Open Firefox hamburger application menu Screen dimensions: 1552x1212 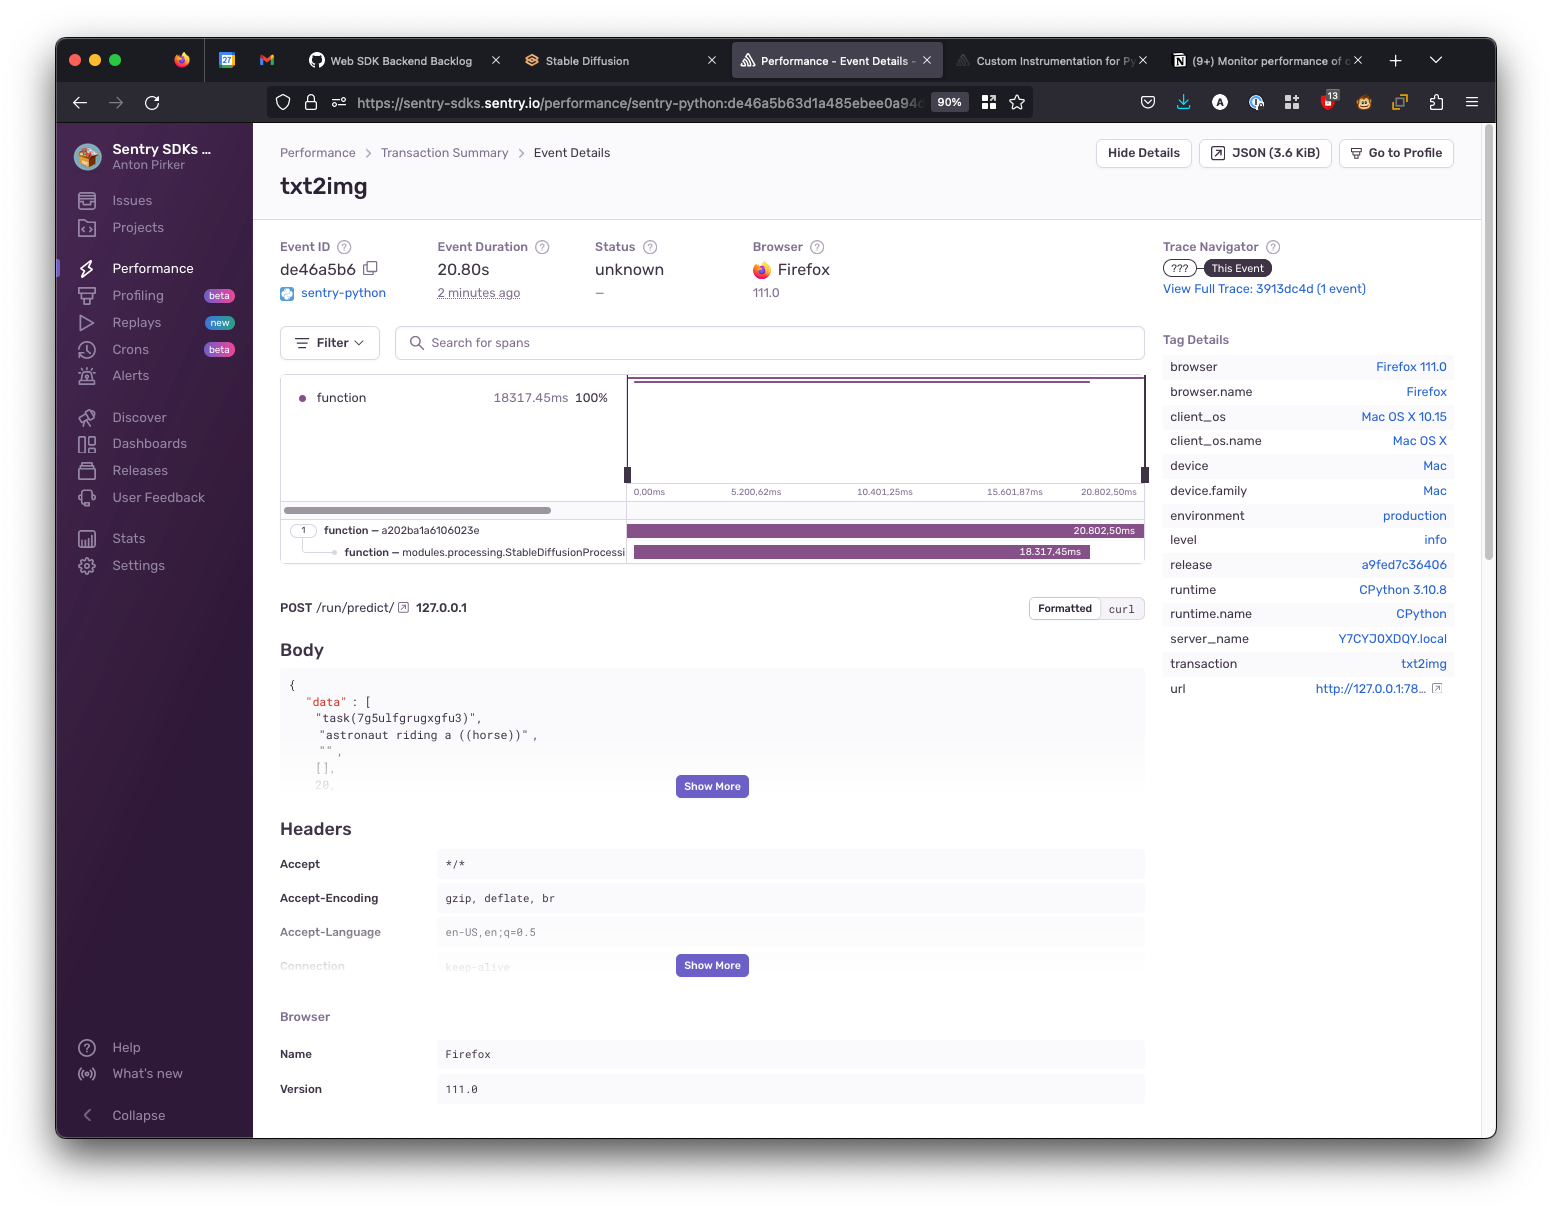1472,102
